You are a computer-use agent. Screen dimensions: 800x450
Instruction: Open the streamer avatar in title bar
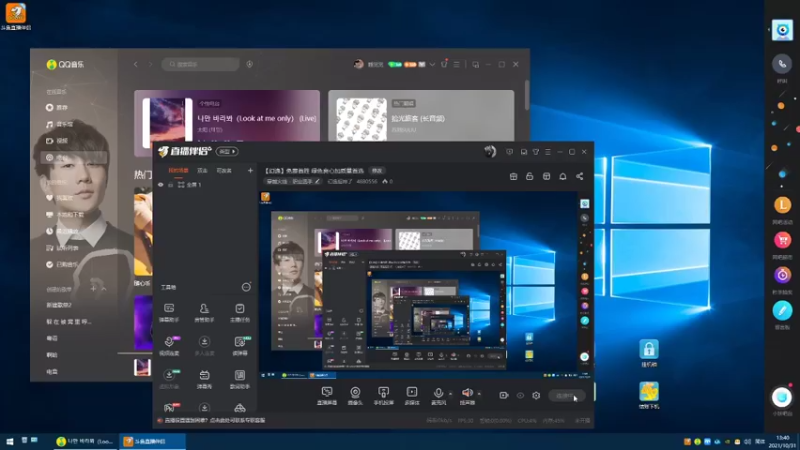click(490, 152)
